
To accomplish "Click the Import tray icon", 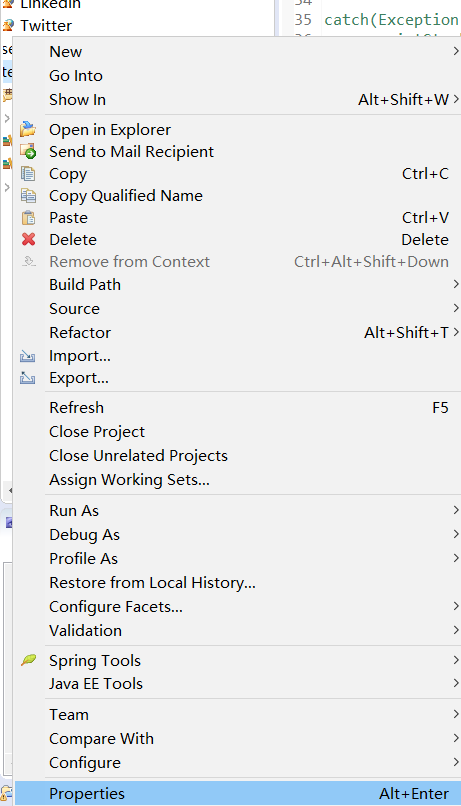I will pyautogui.click(x=27, y=356).
